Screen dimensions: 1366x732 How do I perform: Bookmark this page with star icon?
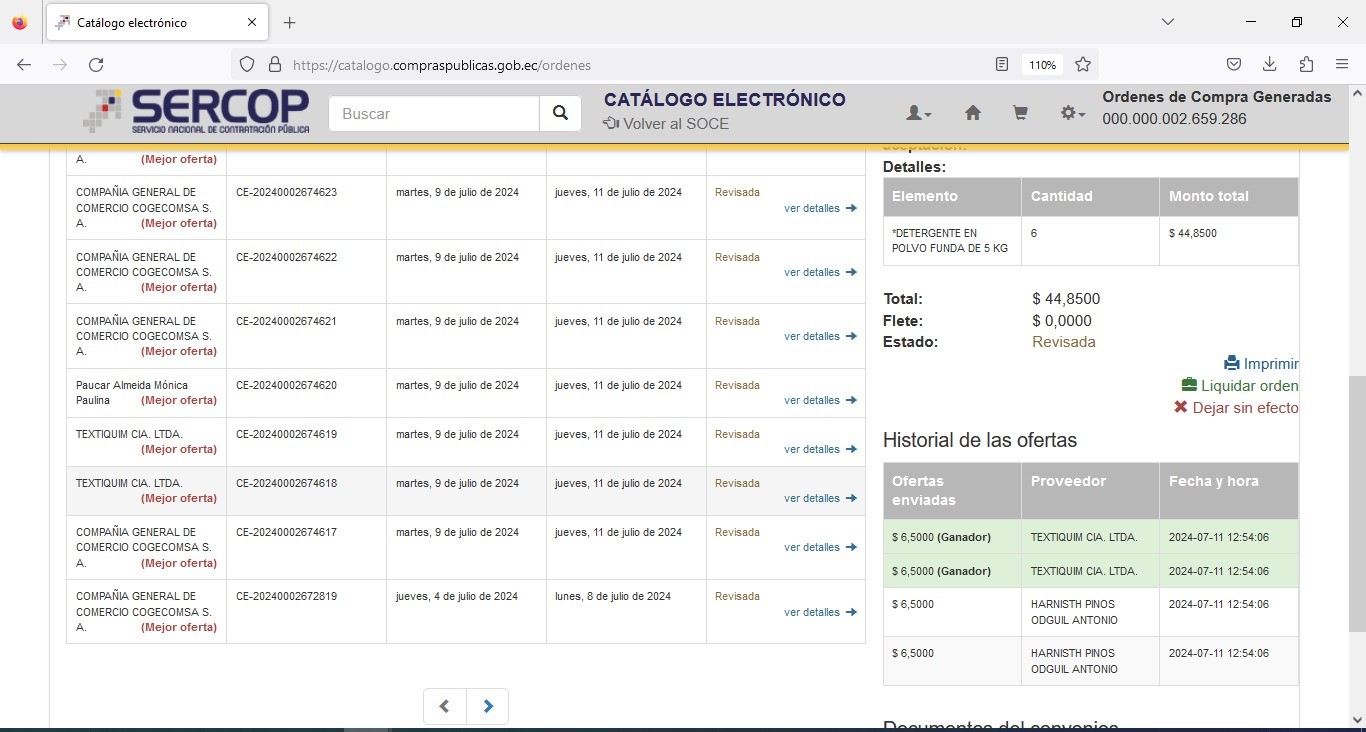point(1083,65)
